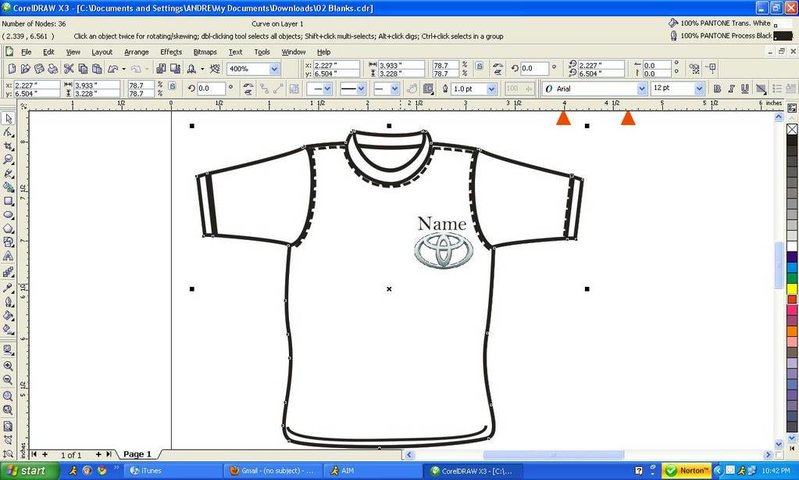
Task: Select the Interactive Blend tool
Action: click(x=8, y=273)
